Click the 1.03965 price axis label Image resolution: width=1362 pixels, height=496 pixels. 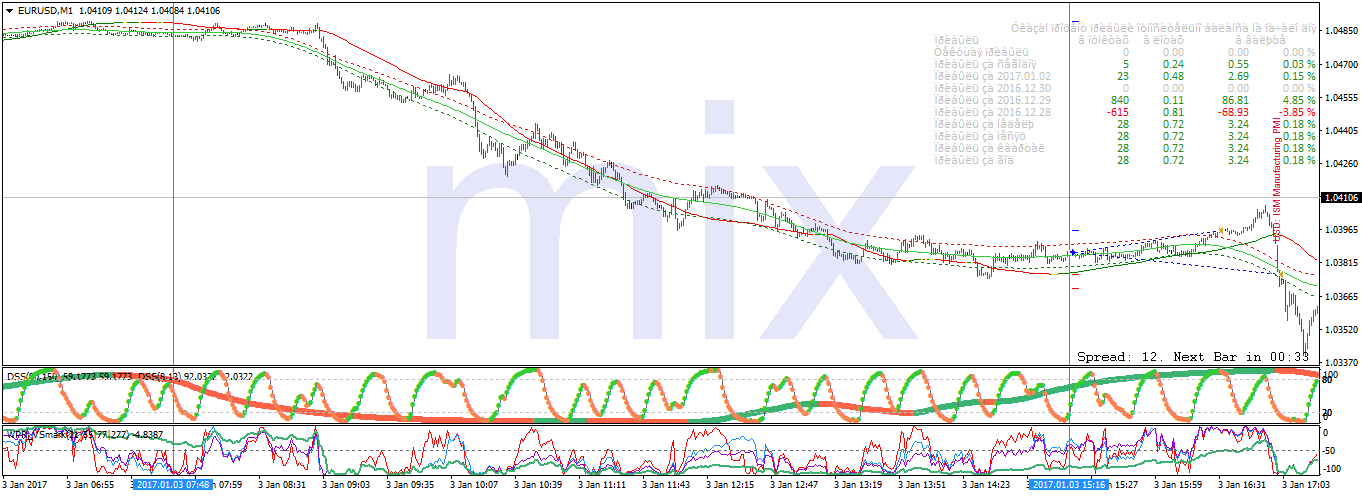1340,230
